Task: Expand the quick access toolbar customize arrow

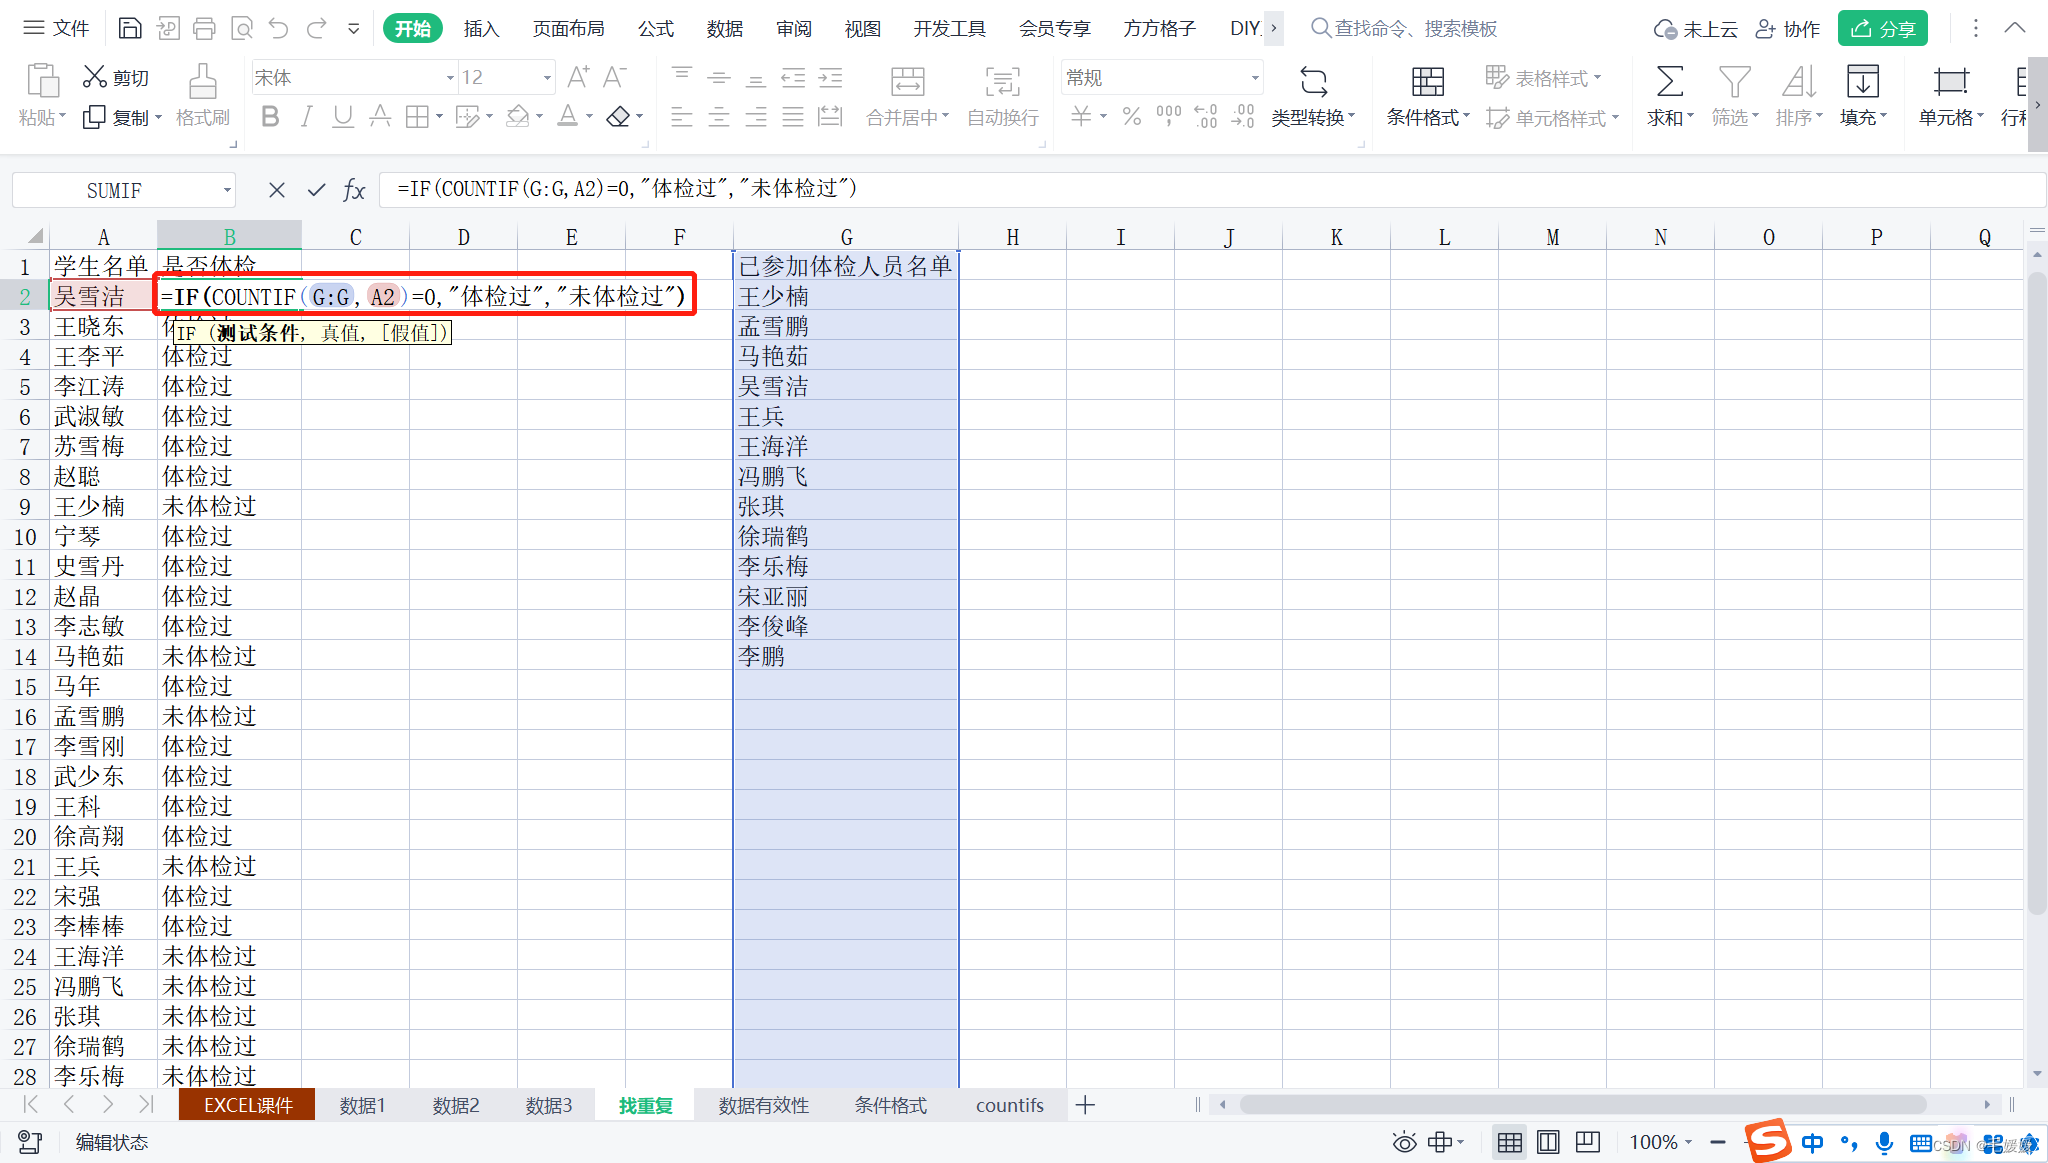Action: pyautogui.click(x=353, y=29)
